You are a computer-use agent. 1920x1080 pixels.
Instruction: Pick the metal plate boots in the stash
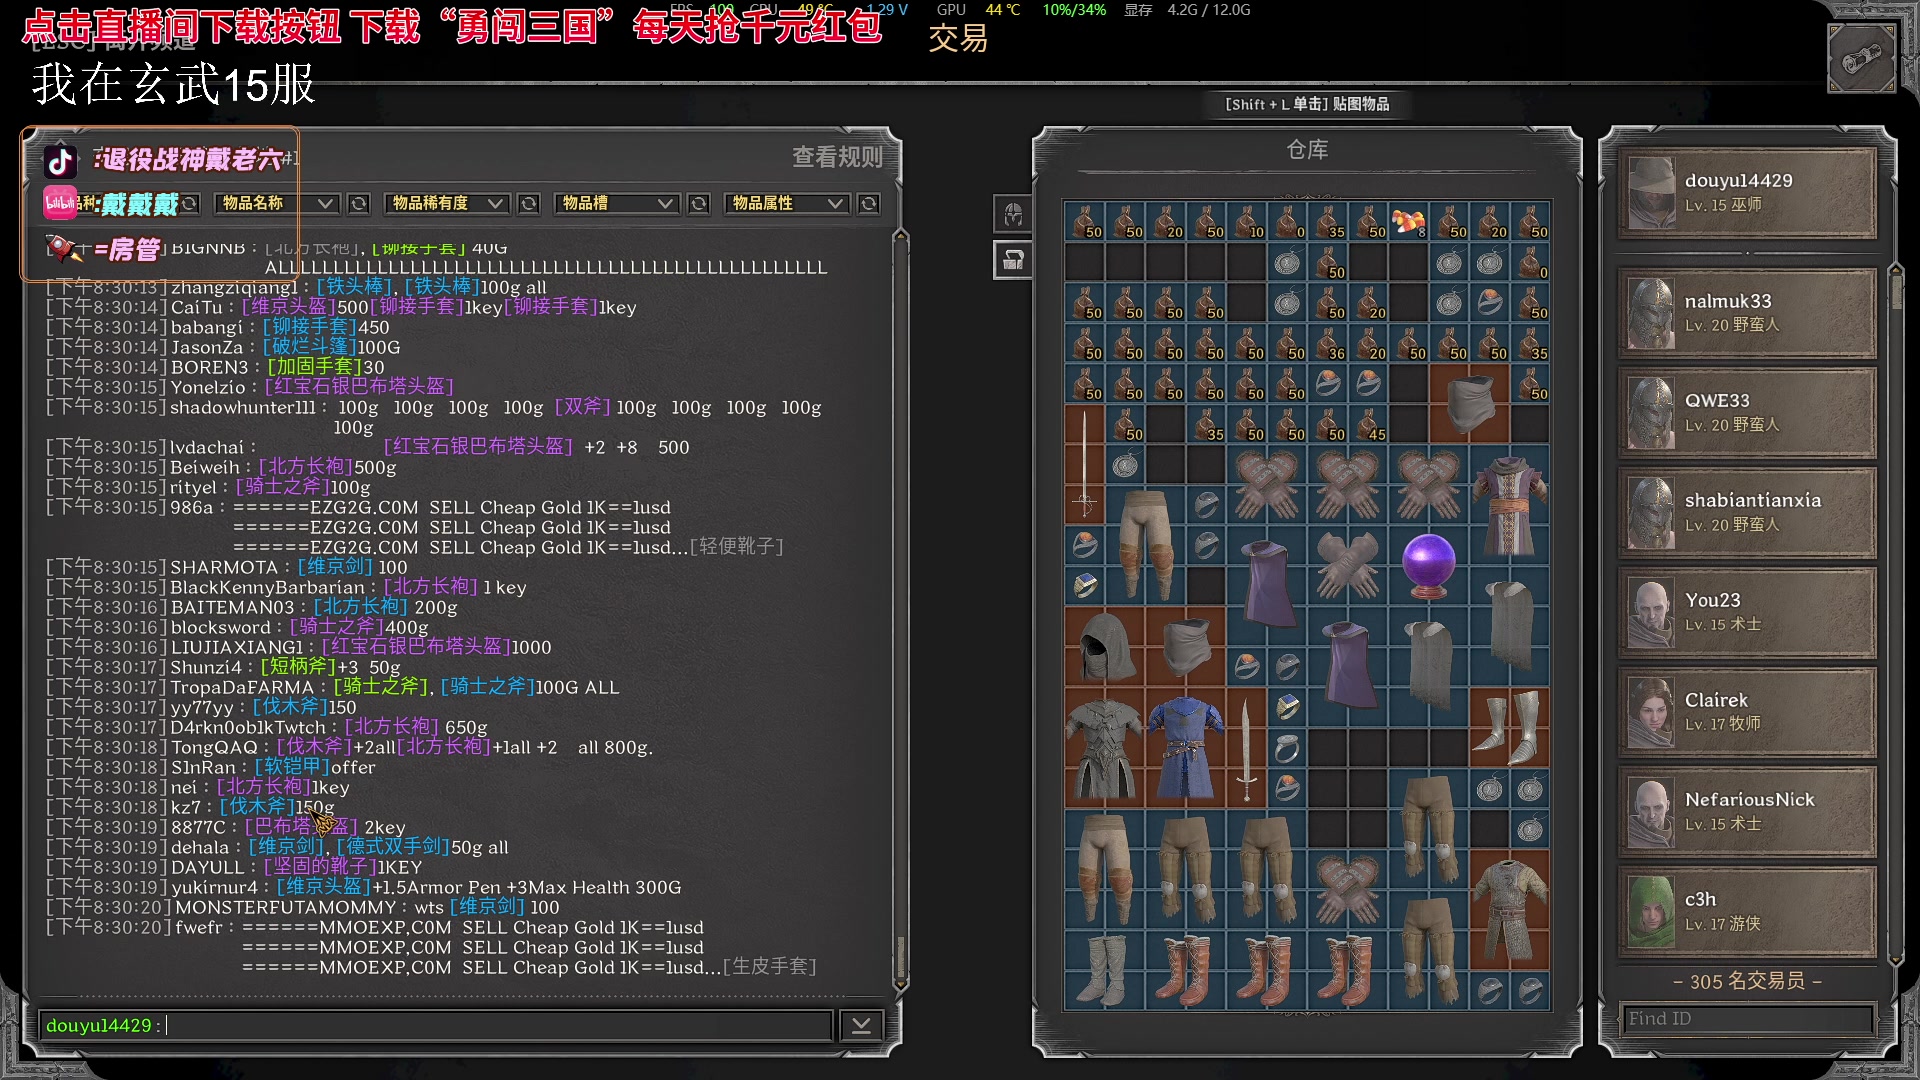pyautogui.click(x=1509, y=727)
